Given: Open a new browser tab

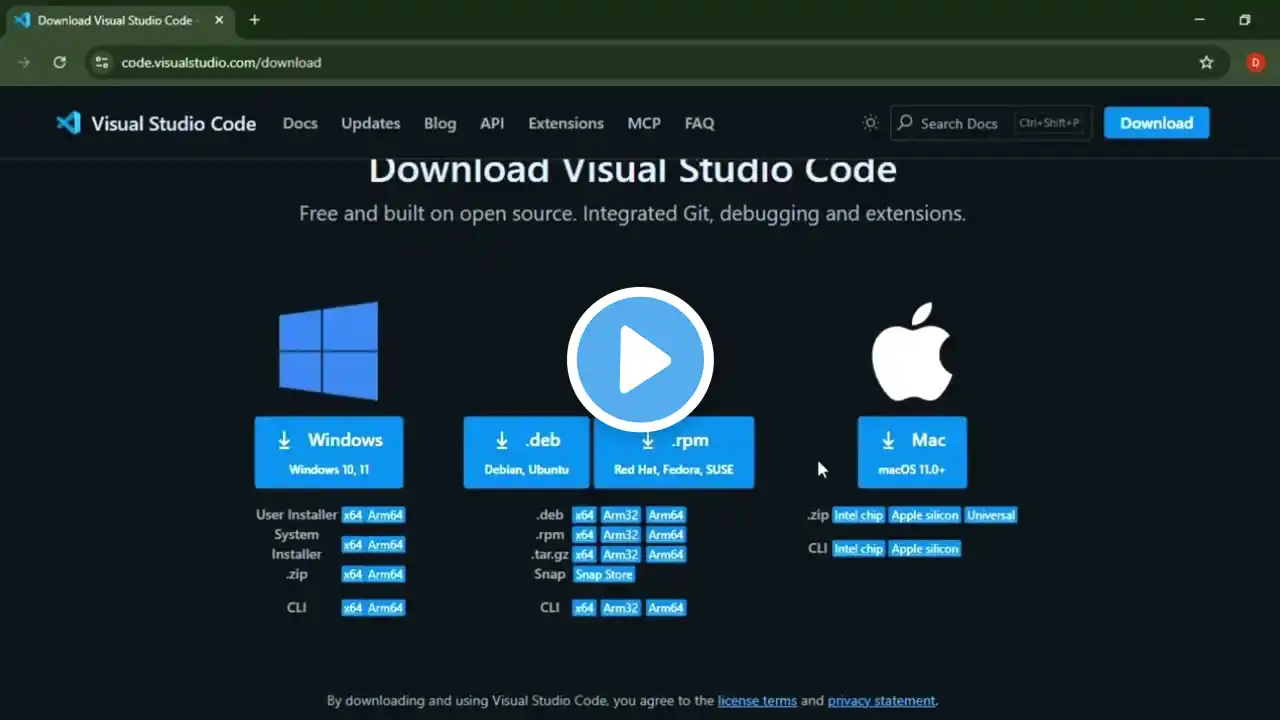Looking at the screenshot, I should 254,20.
